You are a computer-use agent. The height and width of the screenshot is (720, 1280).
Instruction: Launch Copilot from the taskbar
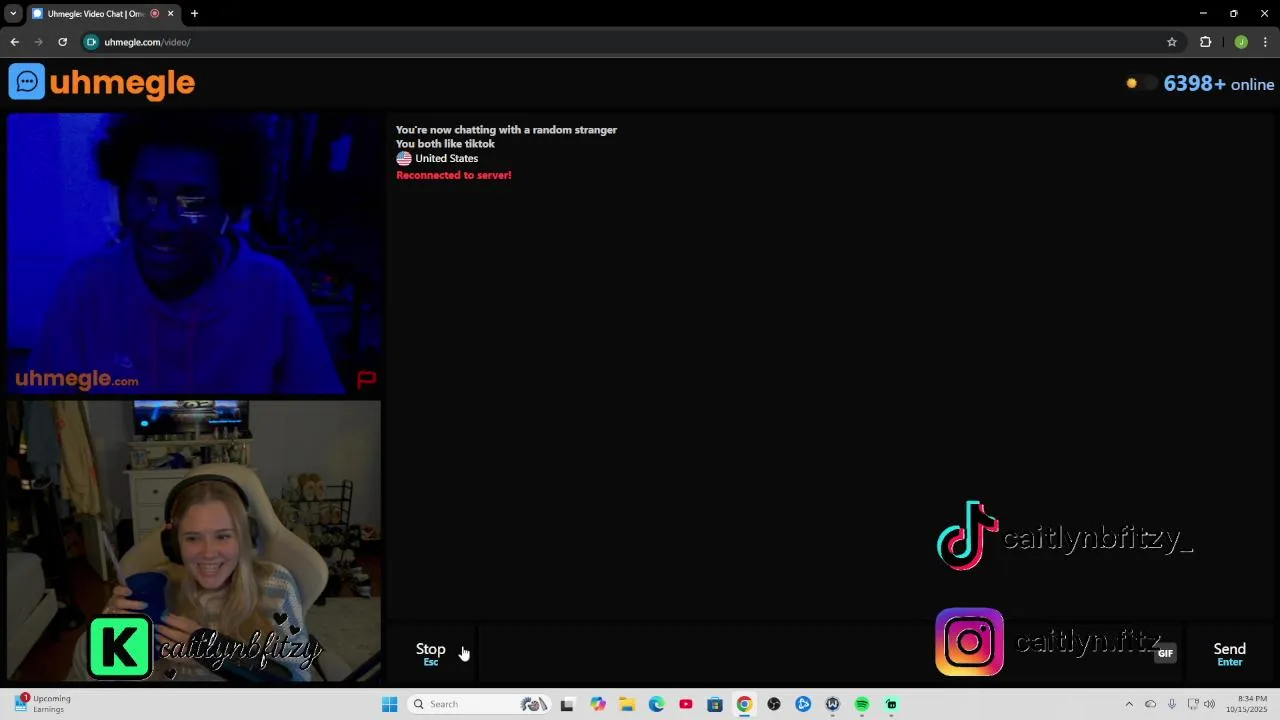[598, 704]
